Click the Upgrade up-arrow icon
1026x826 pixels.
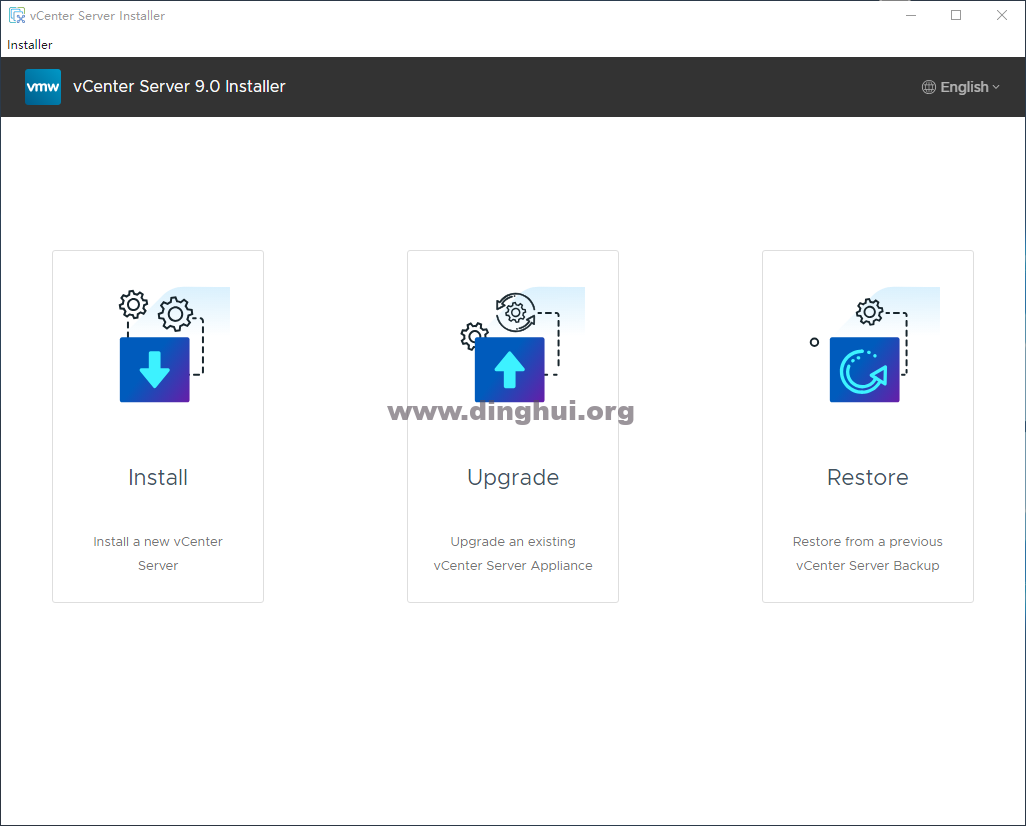point(509,369)
